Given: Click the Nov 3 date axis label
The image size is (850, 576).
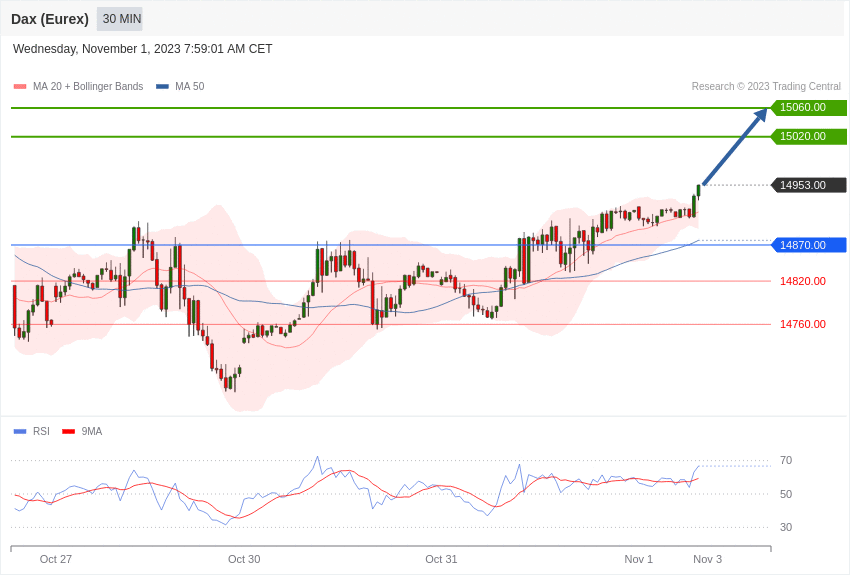Looking at the screenshot, I should click(x=707, y=559).
